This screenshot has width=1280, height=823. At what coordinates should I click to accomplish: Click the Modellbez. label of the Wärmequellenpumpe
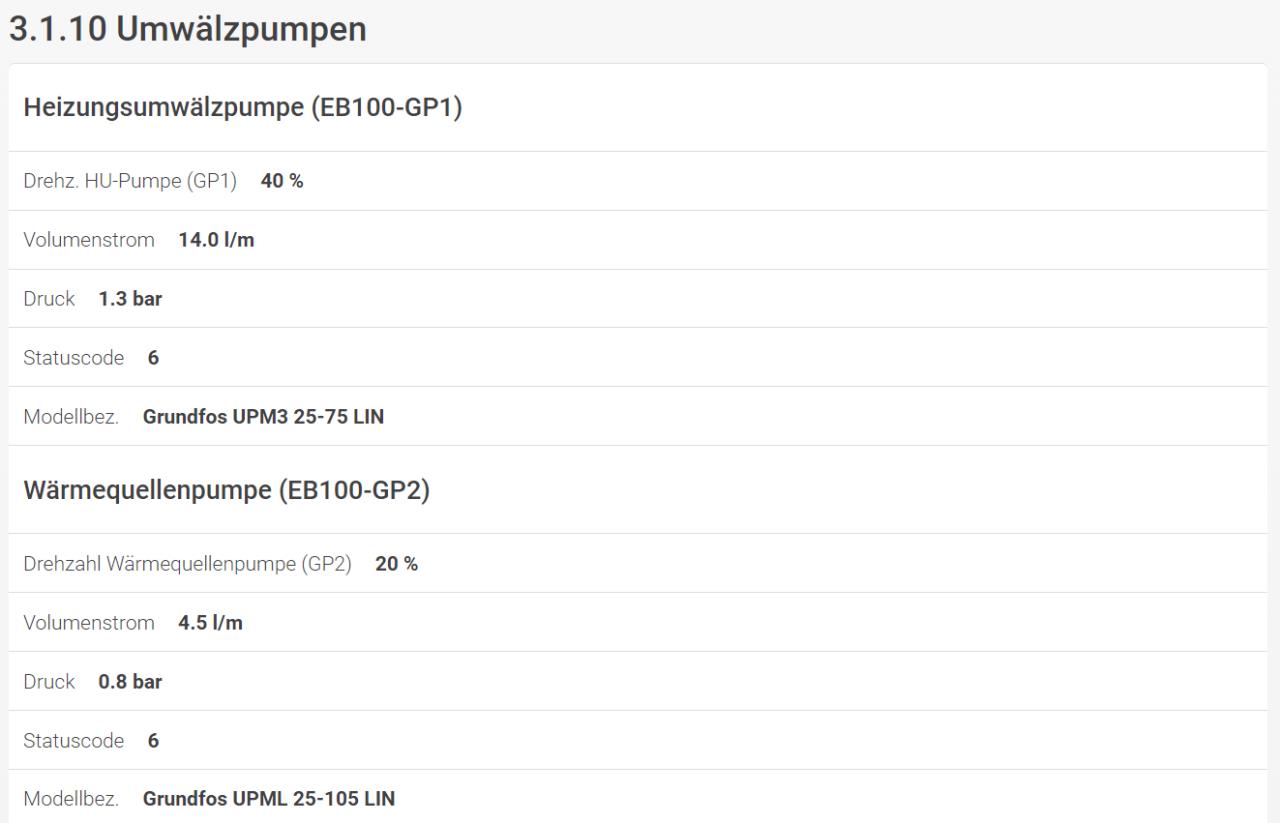click(x=71, y=799)
